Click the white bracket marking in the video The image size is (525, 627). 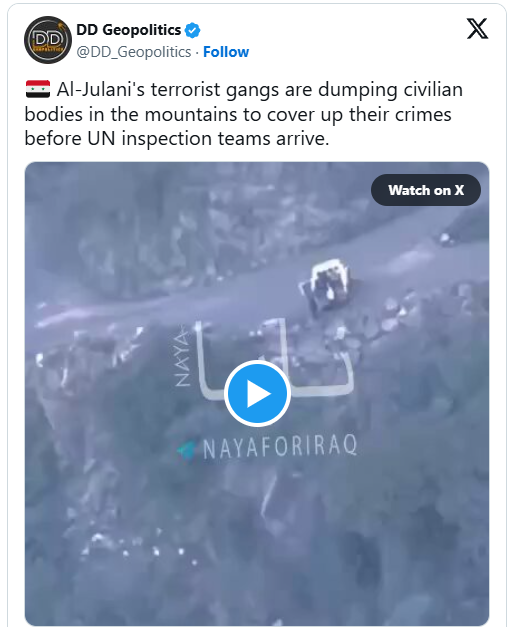coord(276,360)
